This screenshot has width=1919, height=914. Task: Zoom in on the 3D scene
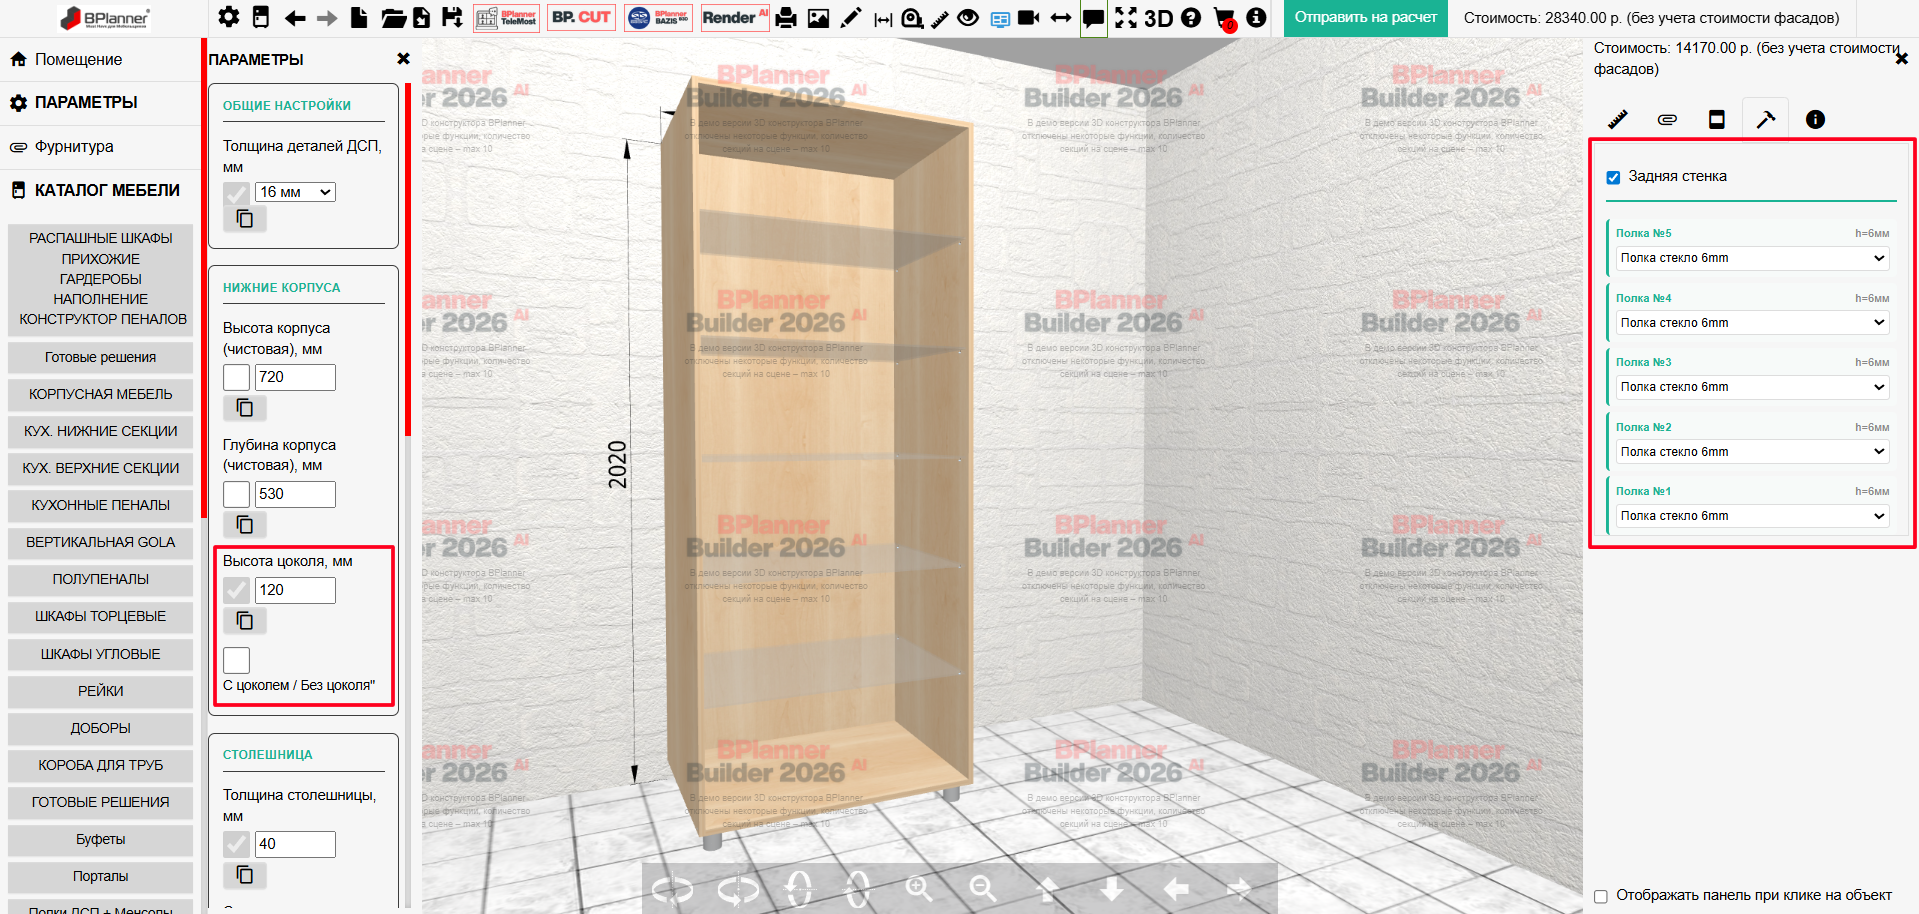(919, 888)
